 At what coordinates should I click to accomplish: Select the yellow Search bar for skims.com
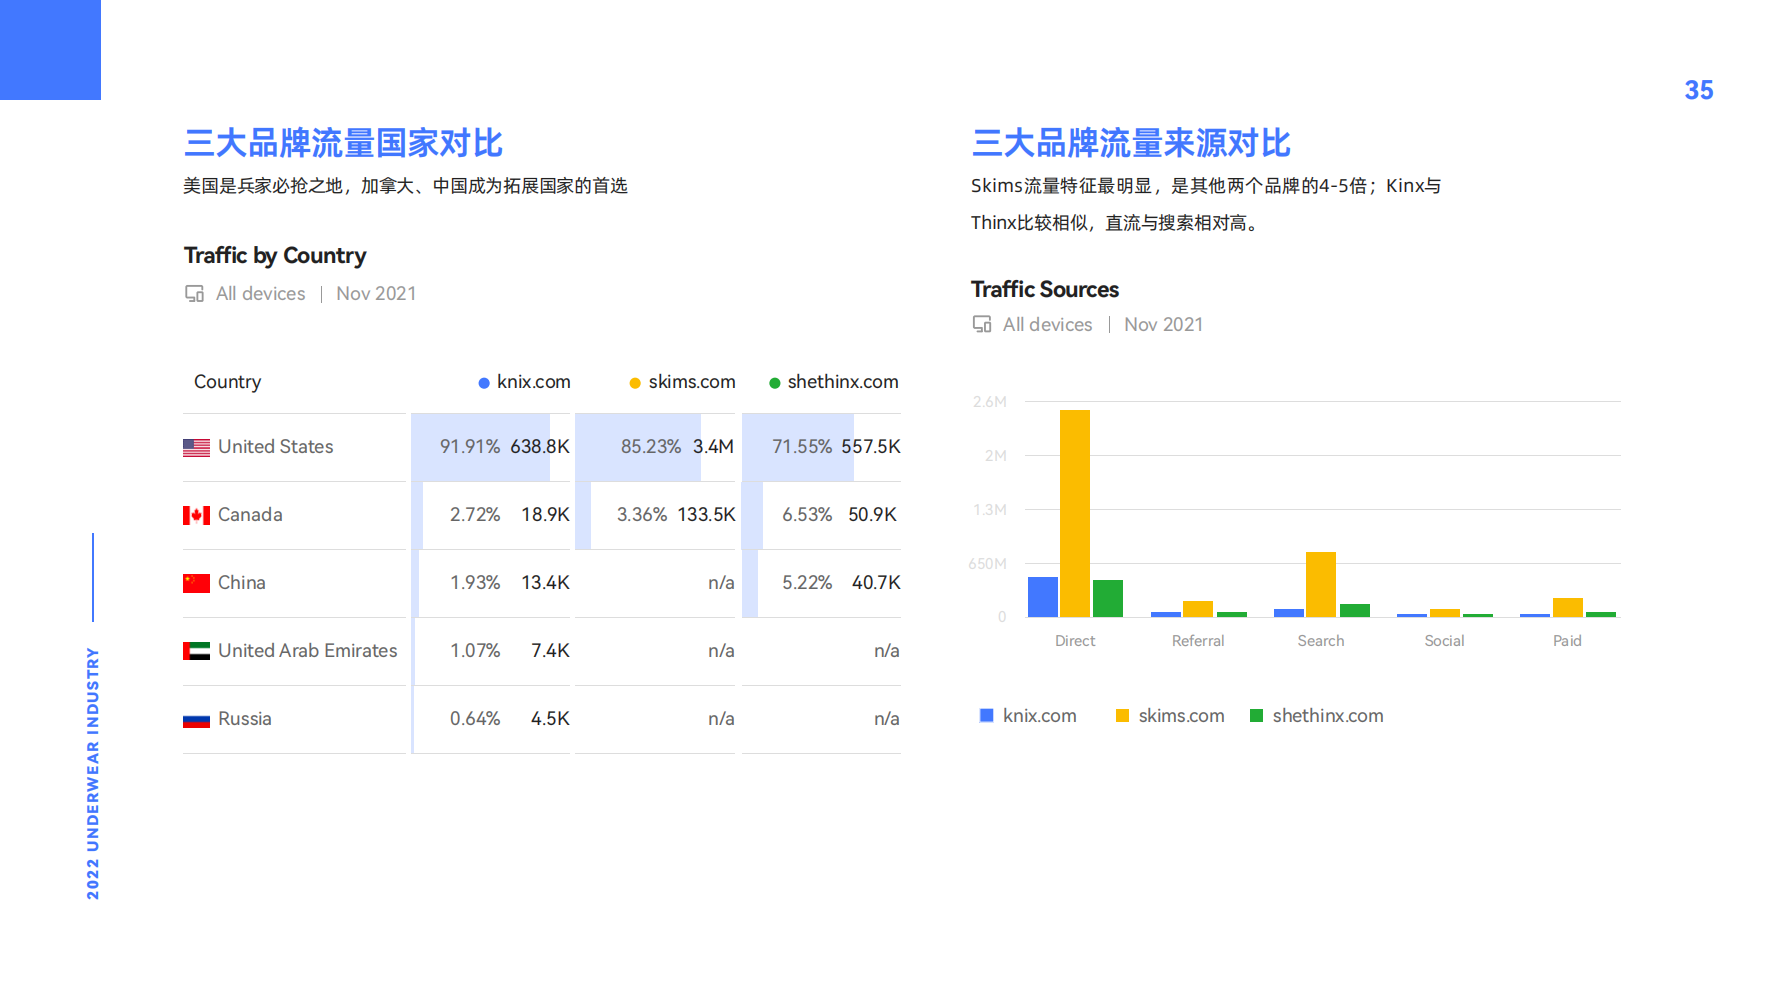(1321, 584)
